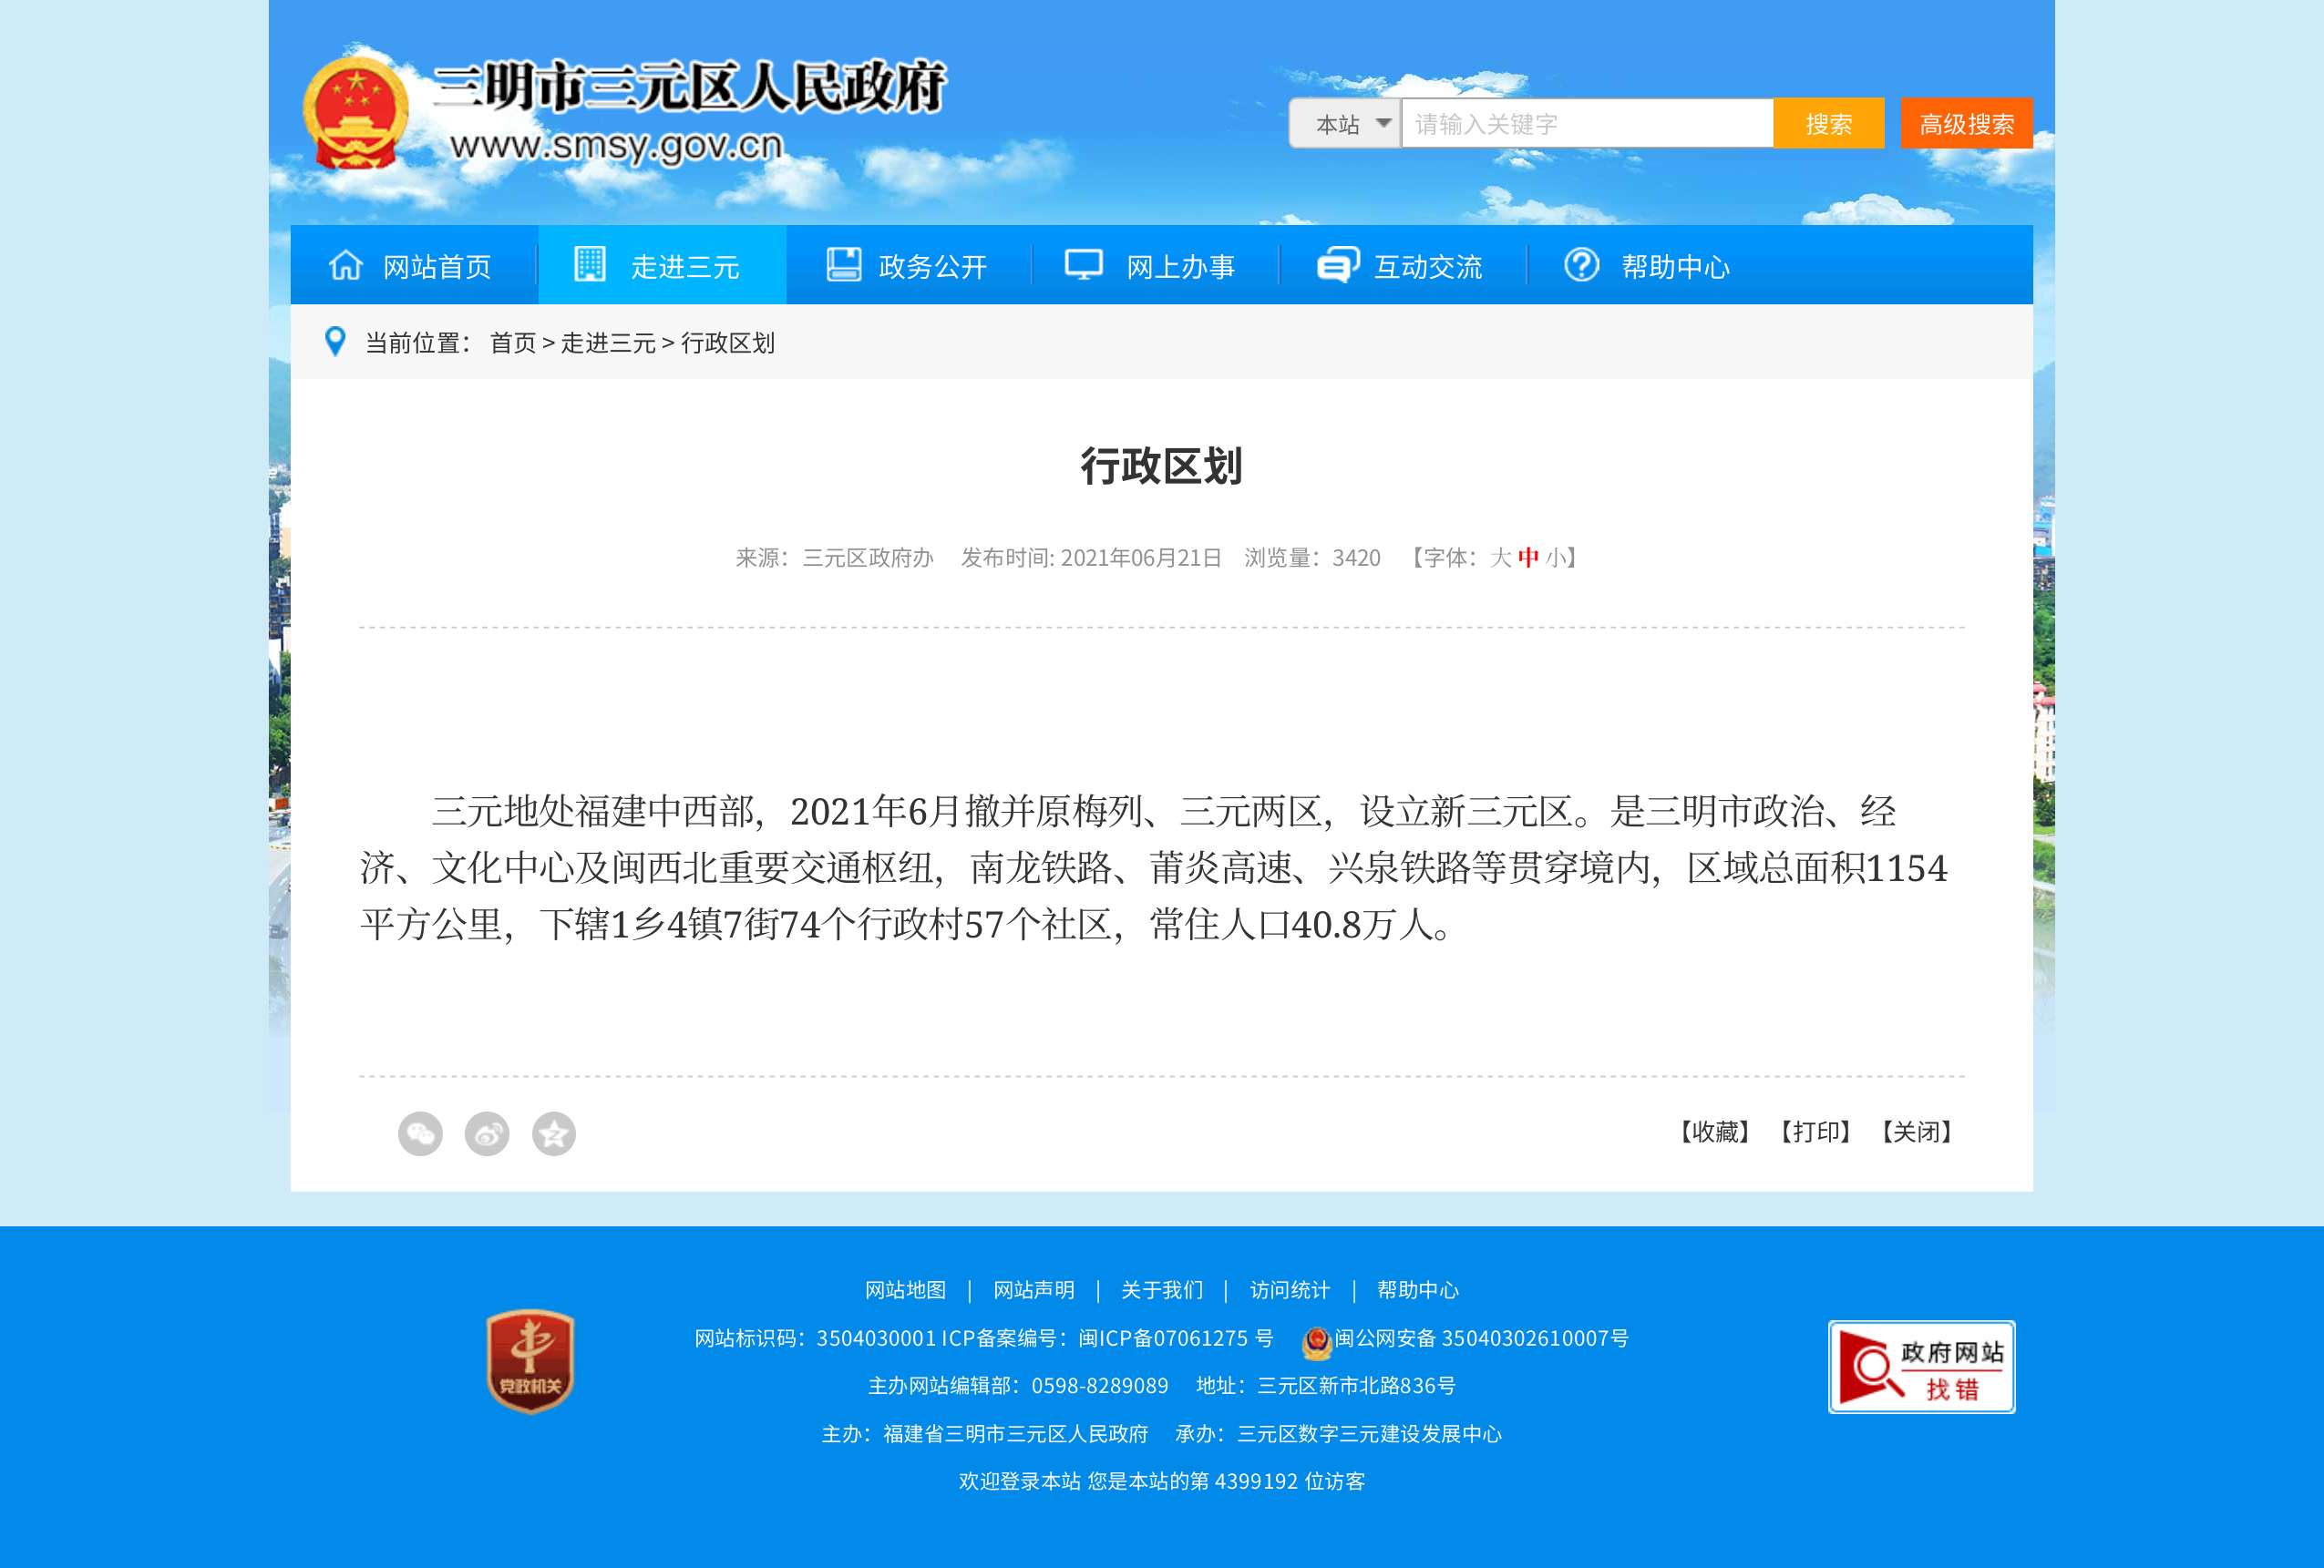Viewport: 2324px width, 1568px height.
Task: Open 高级搜索 advanced search
Action: click(x=1966, y=124)
